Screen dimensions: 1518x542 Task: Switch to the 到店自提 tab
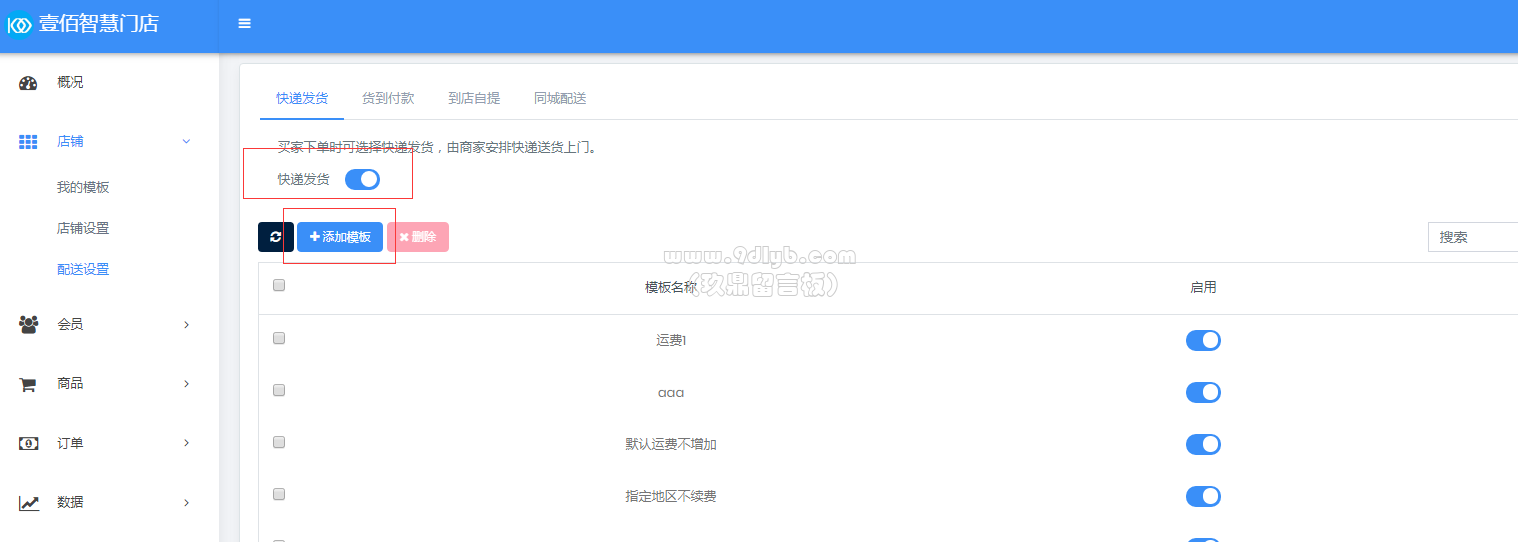point(474,98)
